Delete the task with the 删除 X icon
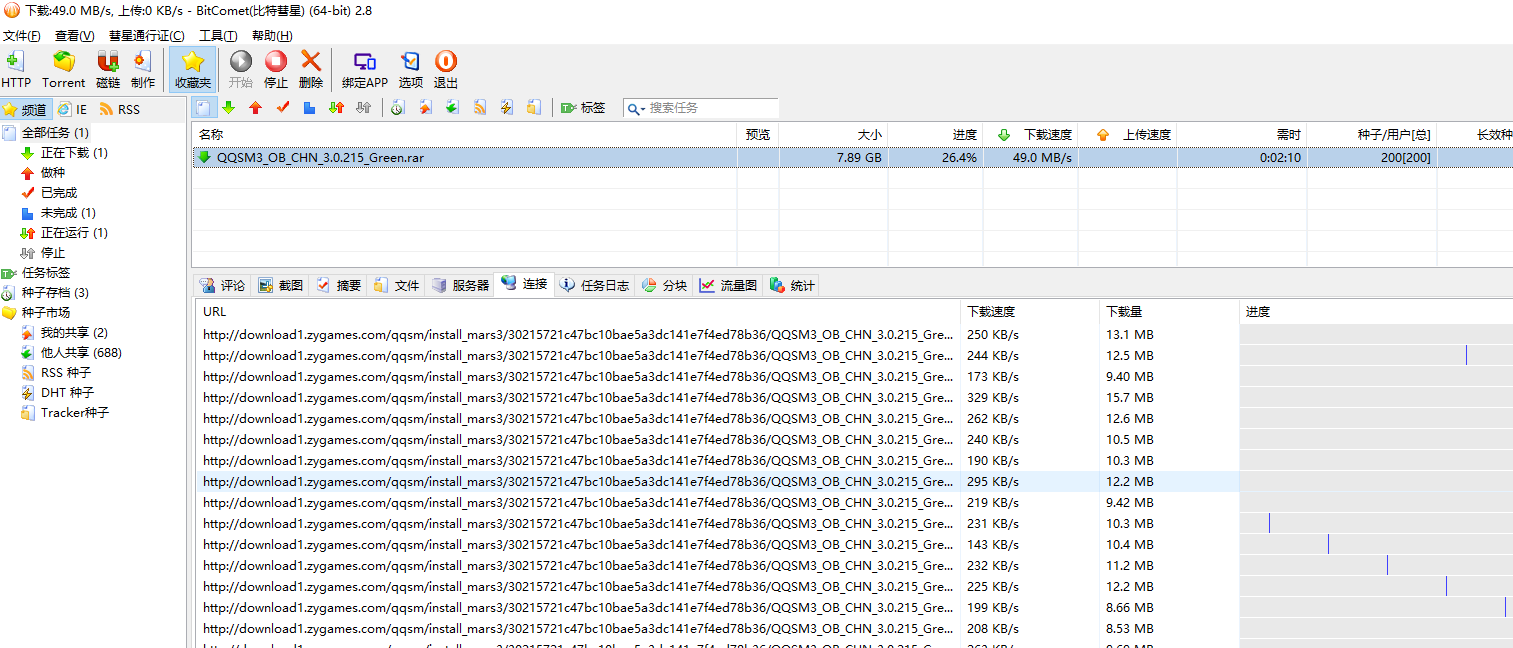Viewport: 1513px width, 648px height. 311,69
